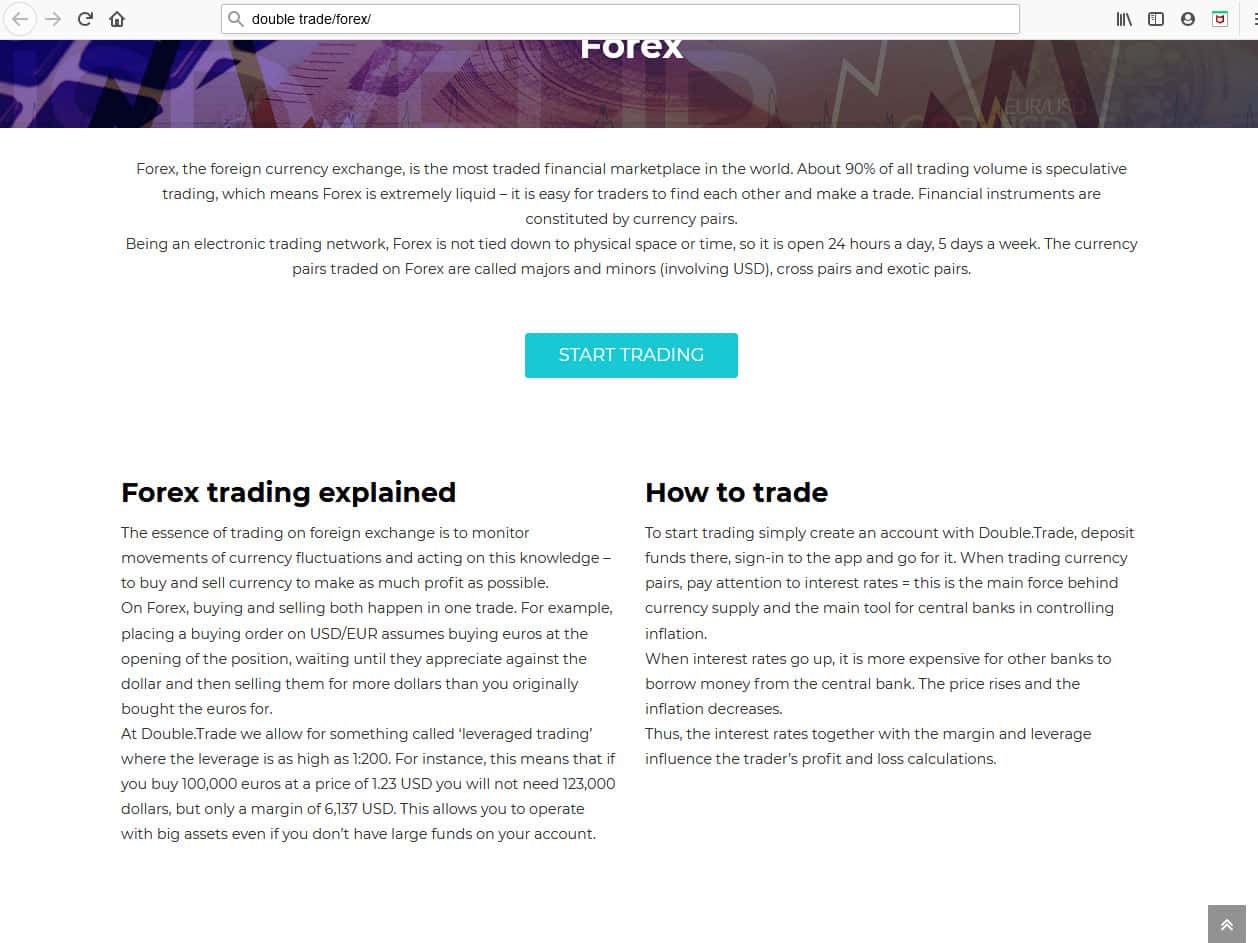
Task: Click the intro paragraph about the Forex marketplace
Action: [631, 194]
